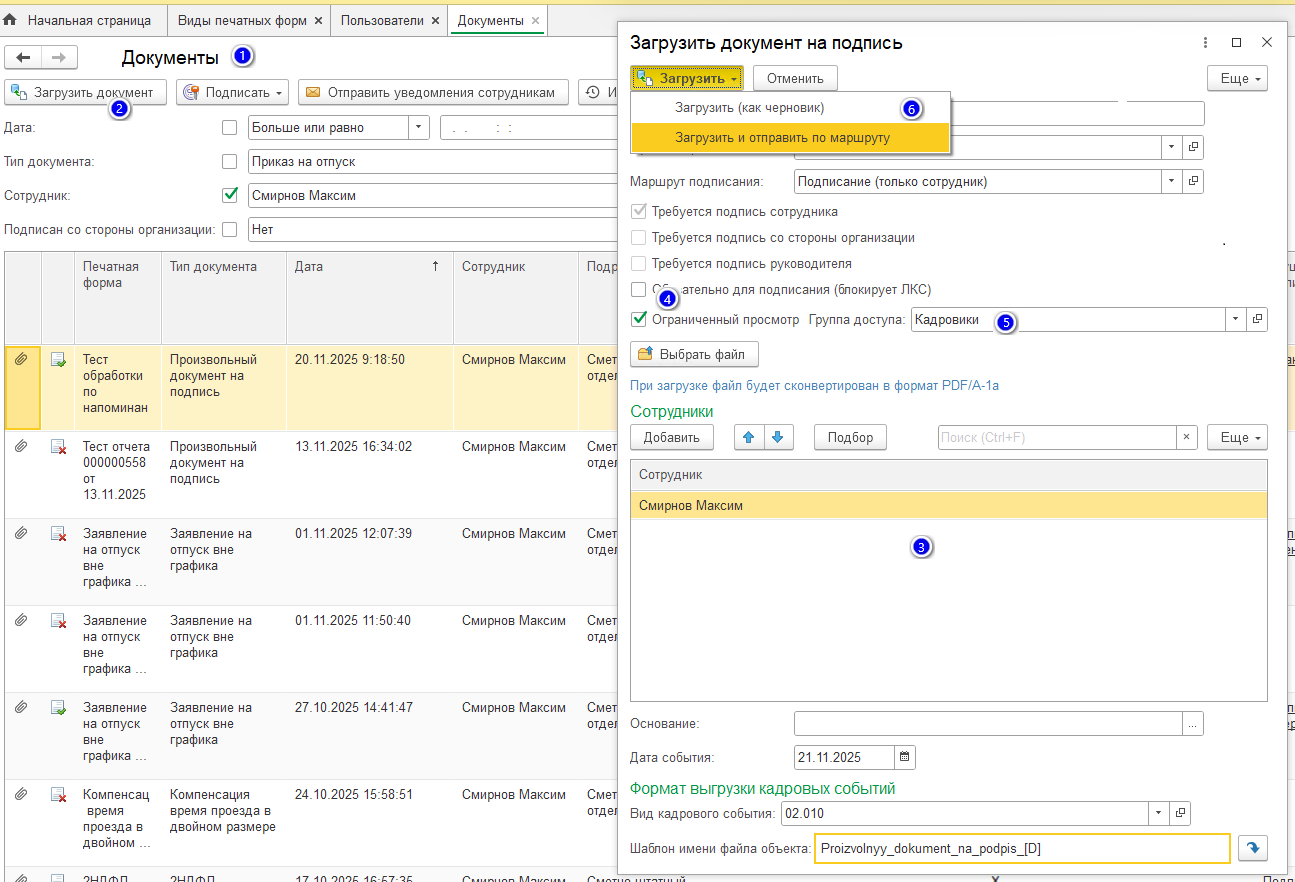The height and width of the screenshot is (882, 1295).
Task: Move employee down with the down arrow
Action: coord(780,437)
